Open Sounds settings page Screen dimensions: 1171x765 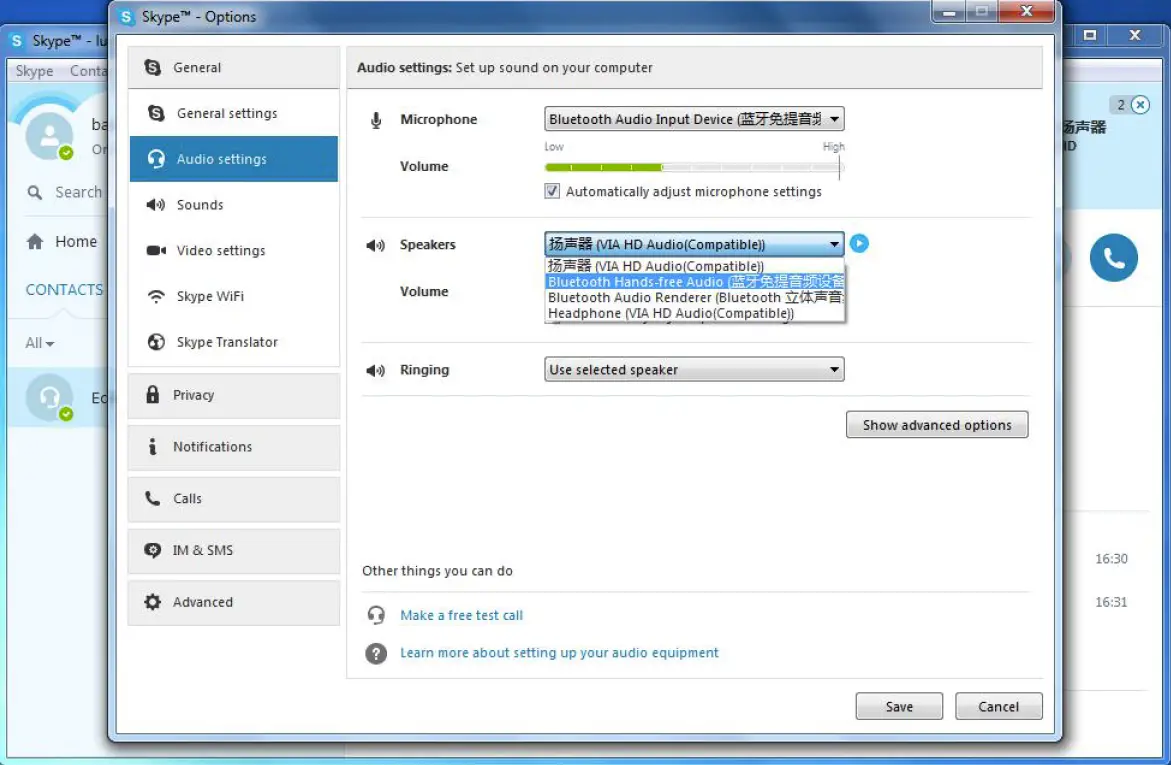coord(234,205)
